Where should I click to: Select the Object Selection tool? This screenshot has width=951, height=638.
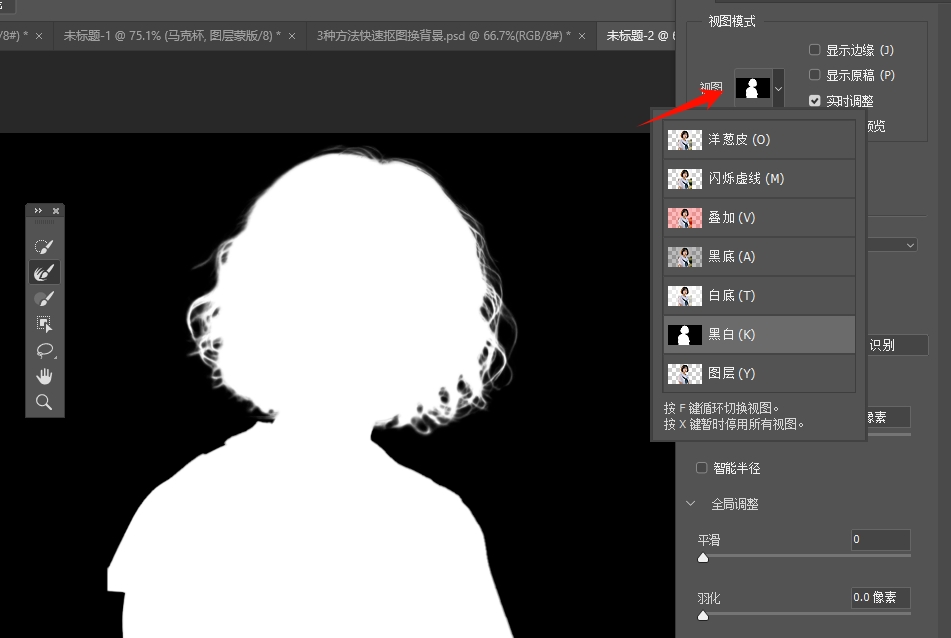[x=44, y=324]
